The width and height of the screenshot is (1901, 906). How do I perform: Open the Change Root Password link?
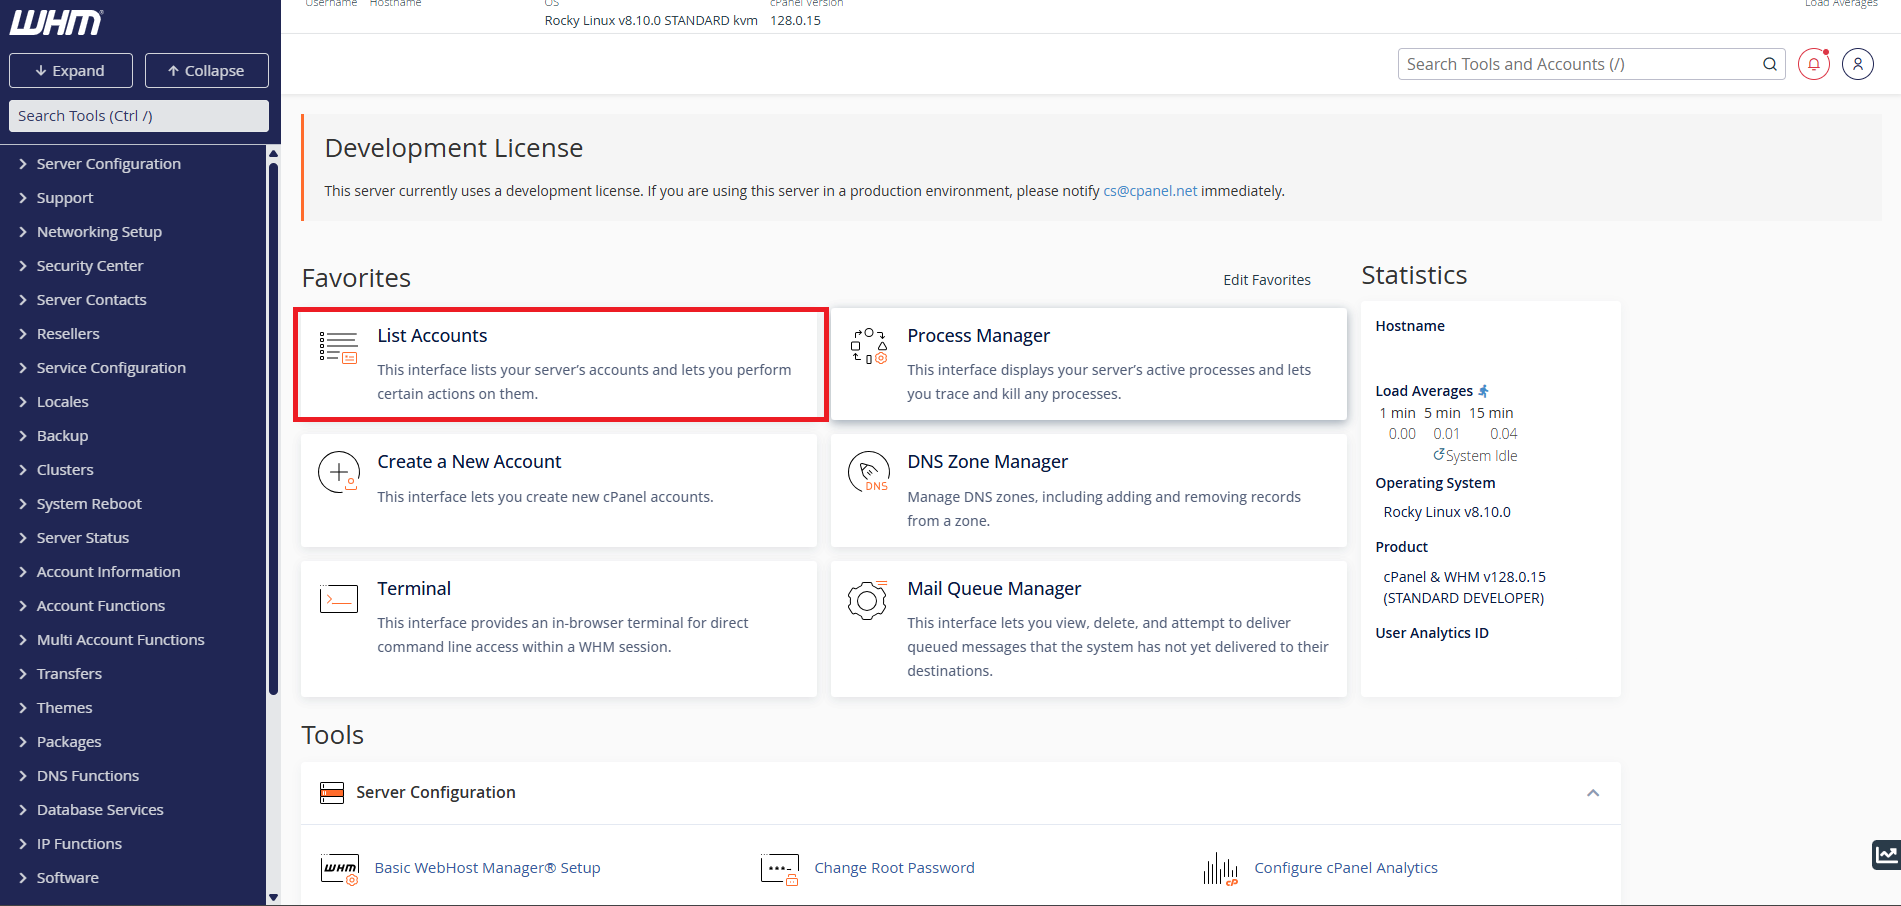point(894,868)
